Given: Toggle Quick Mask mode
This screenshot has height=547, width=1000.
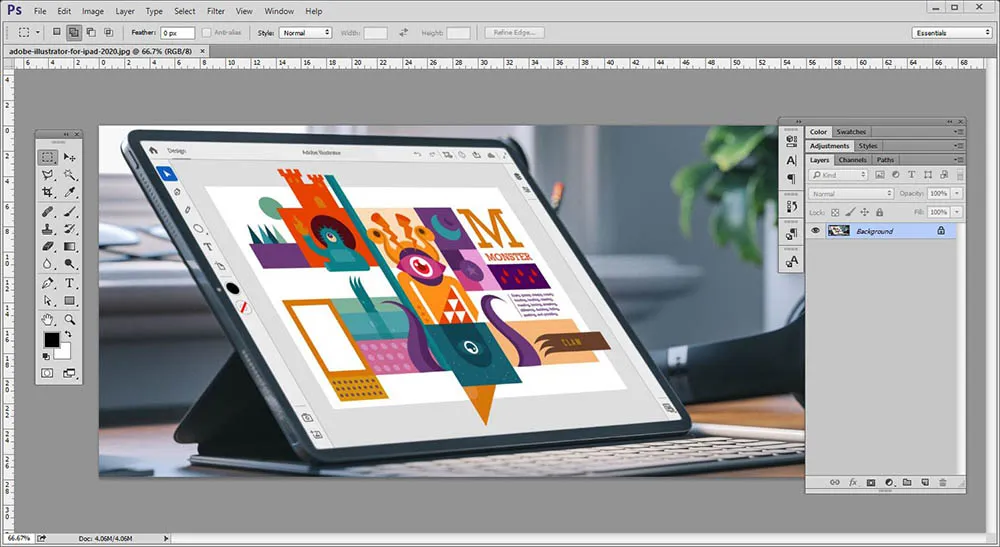Looking at the screenshot, I should pos(47,373).
